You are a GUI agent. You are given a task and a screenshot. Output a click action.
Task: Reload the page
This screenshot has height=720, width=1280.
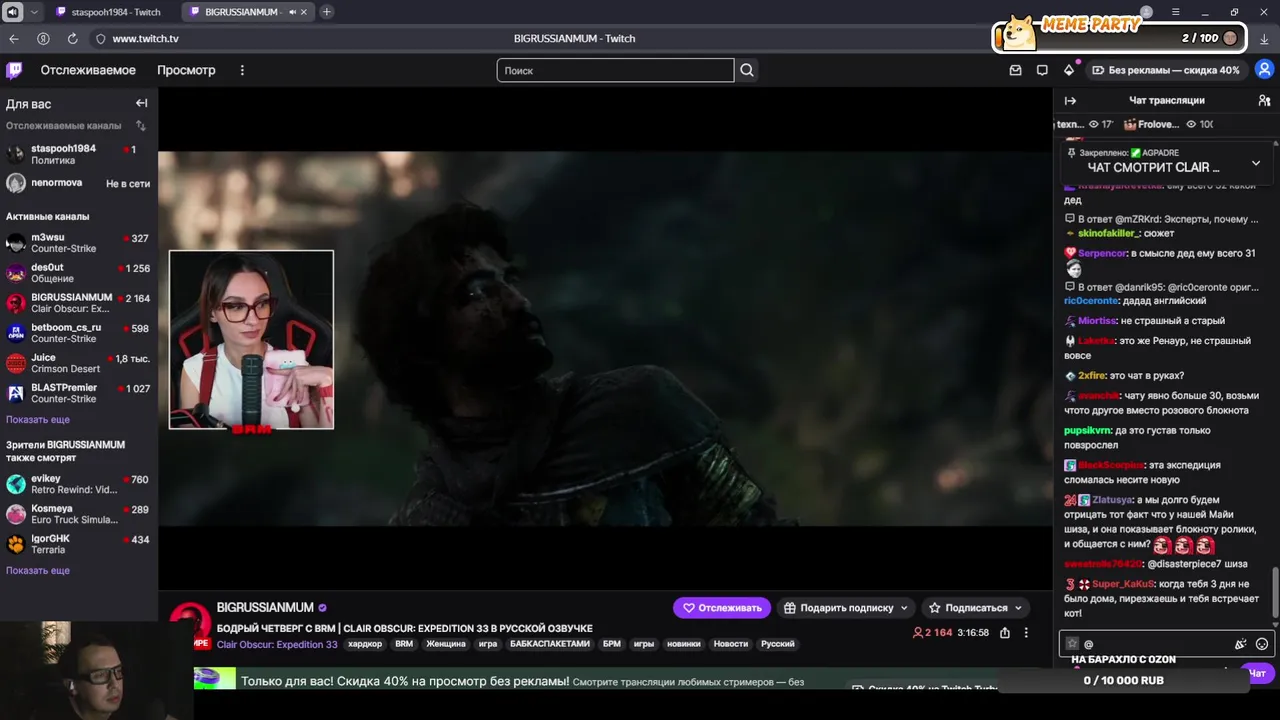(x=72, y=38)
